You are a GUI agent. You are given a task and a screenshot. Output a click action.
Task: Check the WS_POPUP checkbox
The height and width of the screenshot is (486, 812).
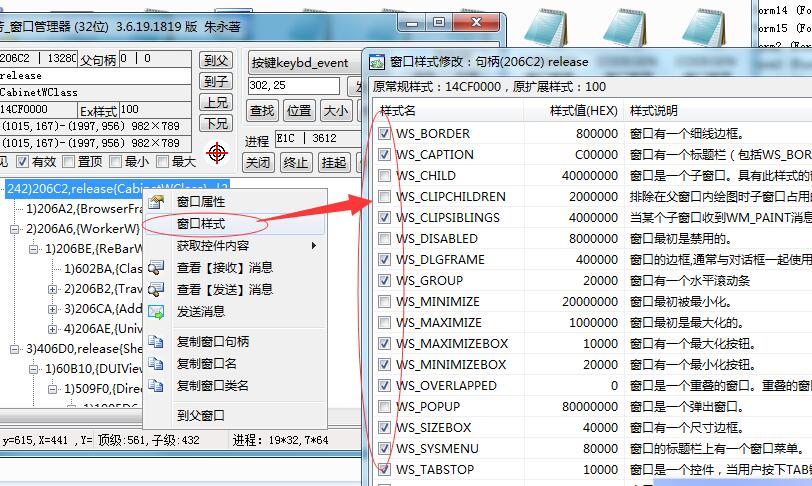384,407
